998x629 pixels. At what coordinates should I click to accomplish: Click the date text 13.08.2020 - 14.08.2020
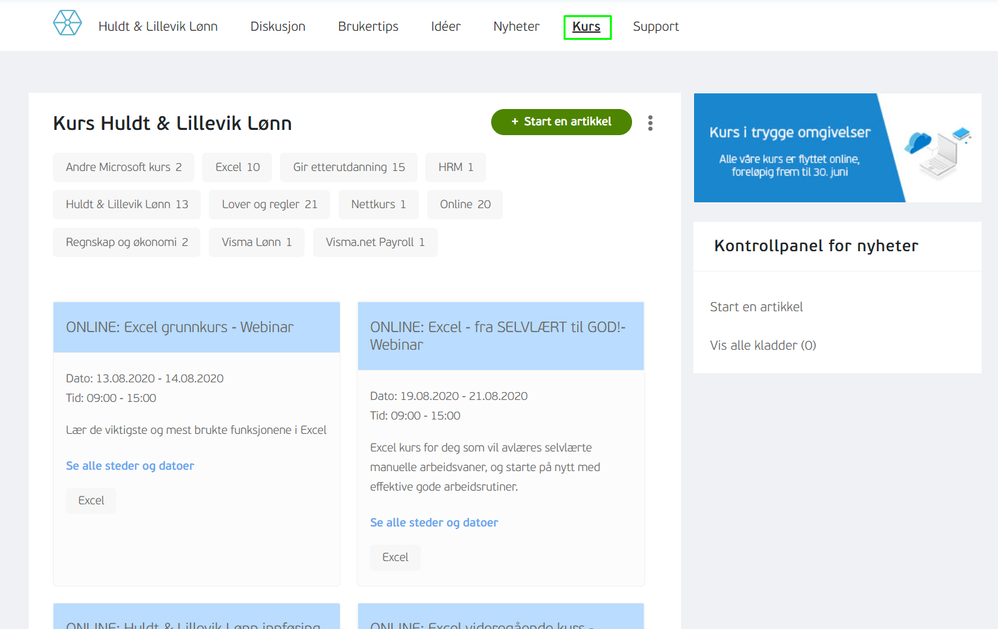(160, 378)
